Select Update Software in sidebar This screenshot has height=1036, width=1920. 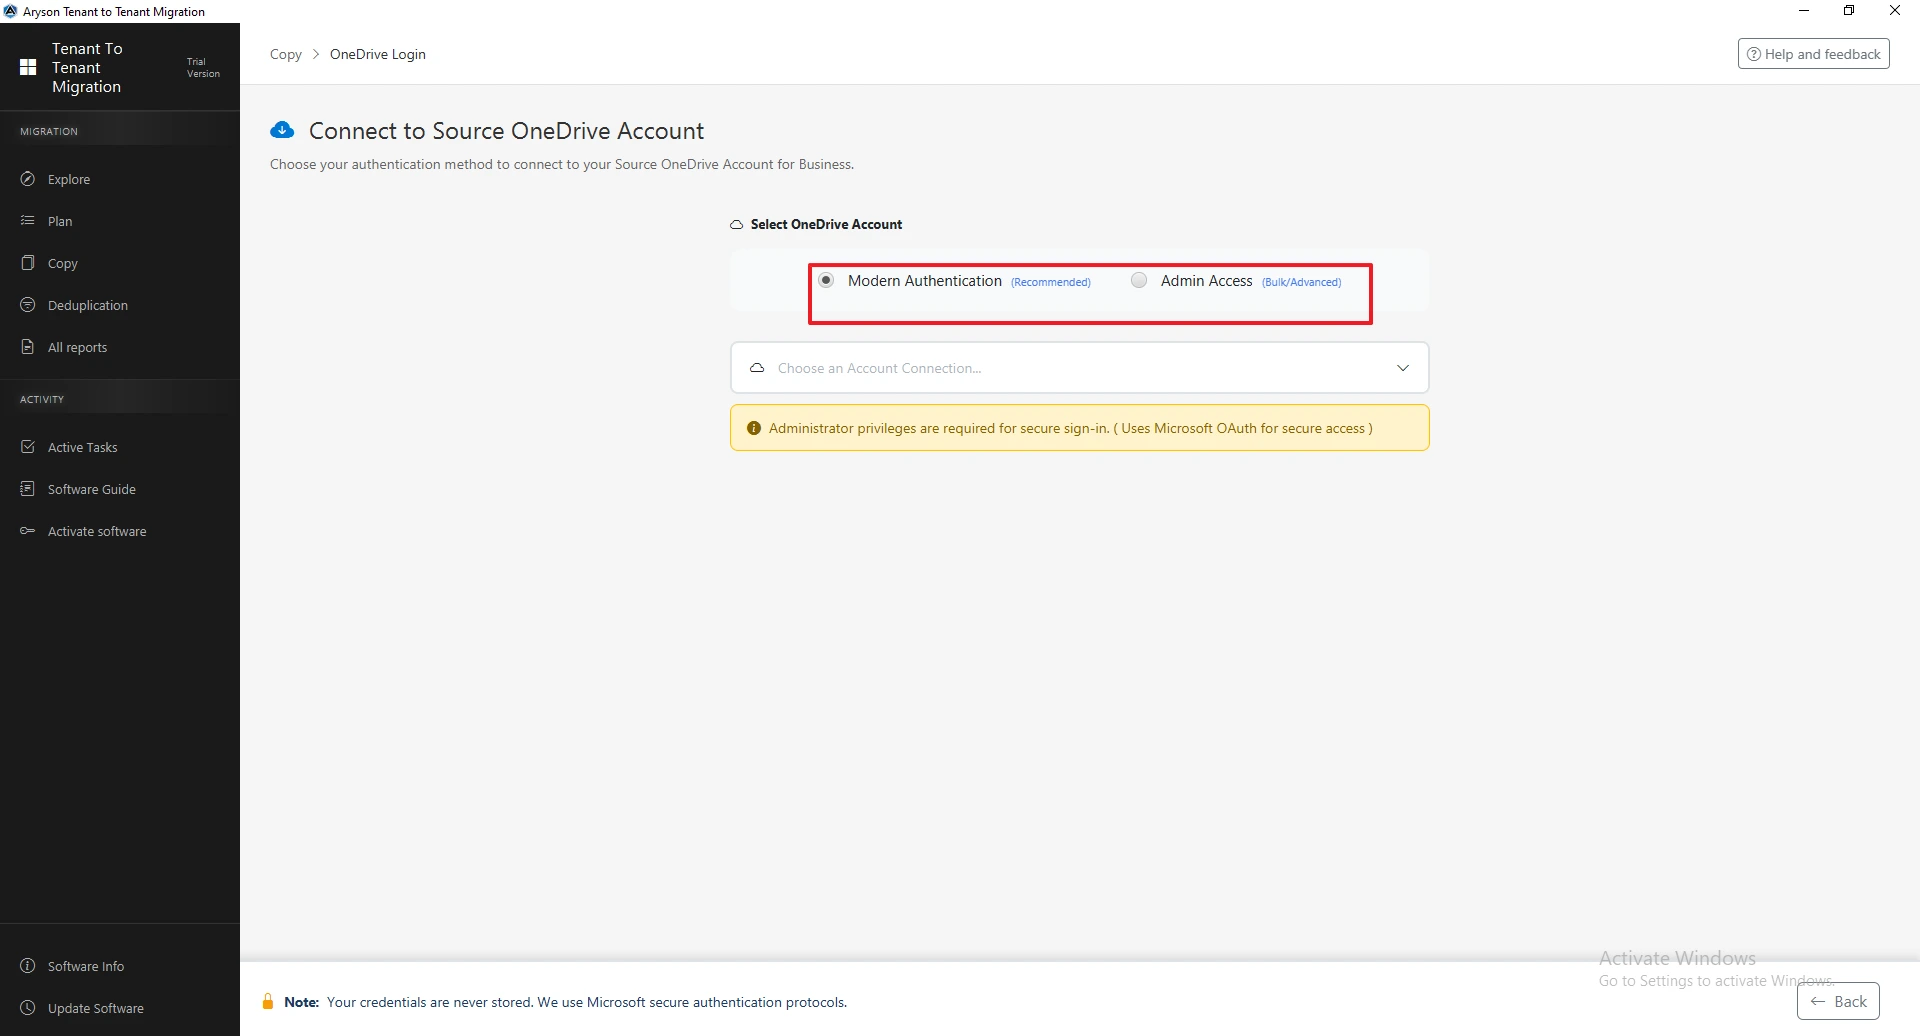click(x=120, y=1008)
